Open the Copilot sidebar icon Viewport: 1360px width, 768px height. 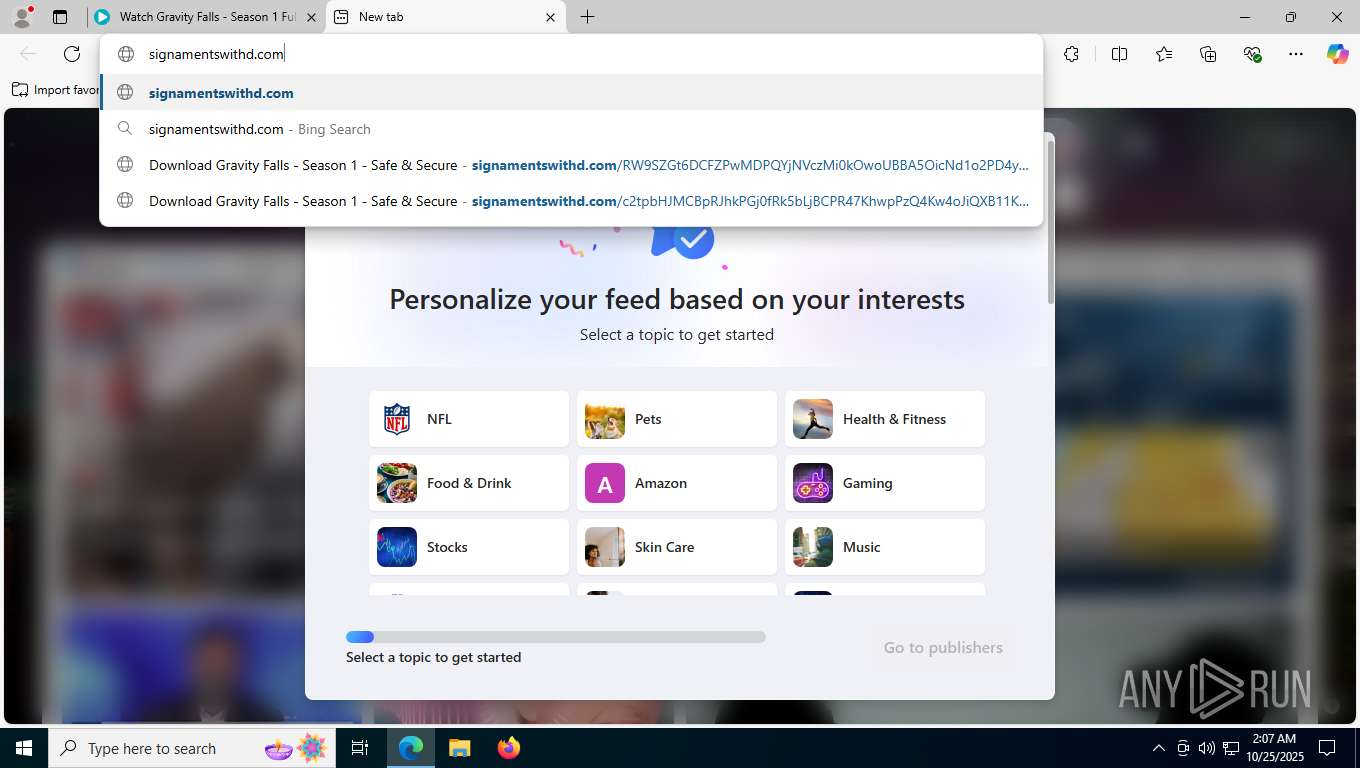point(1338,54)
